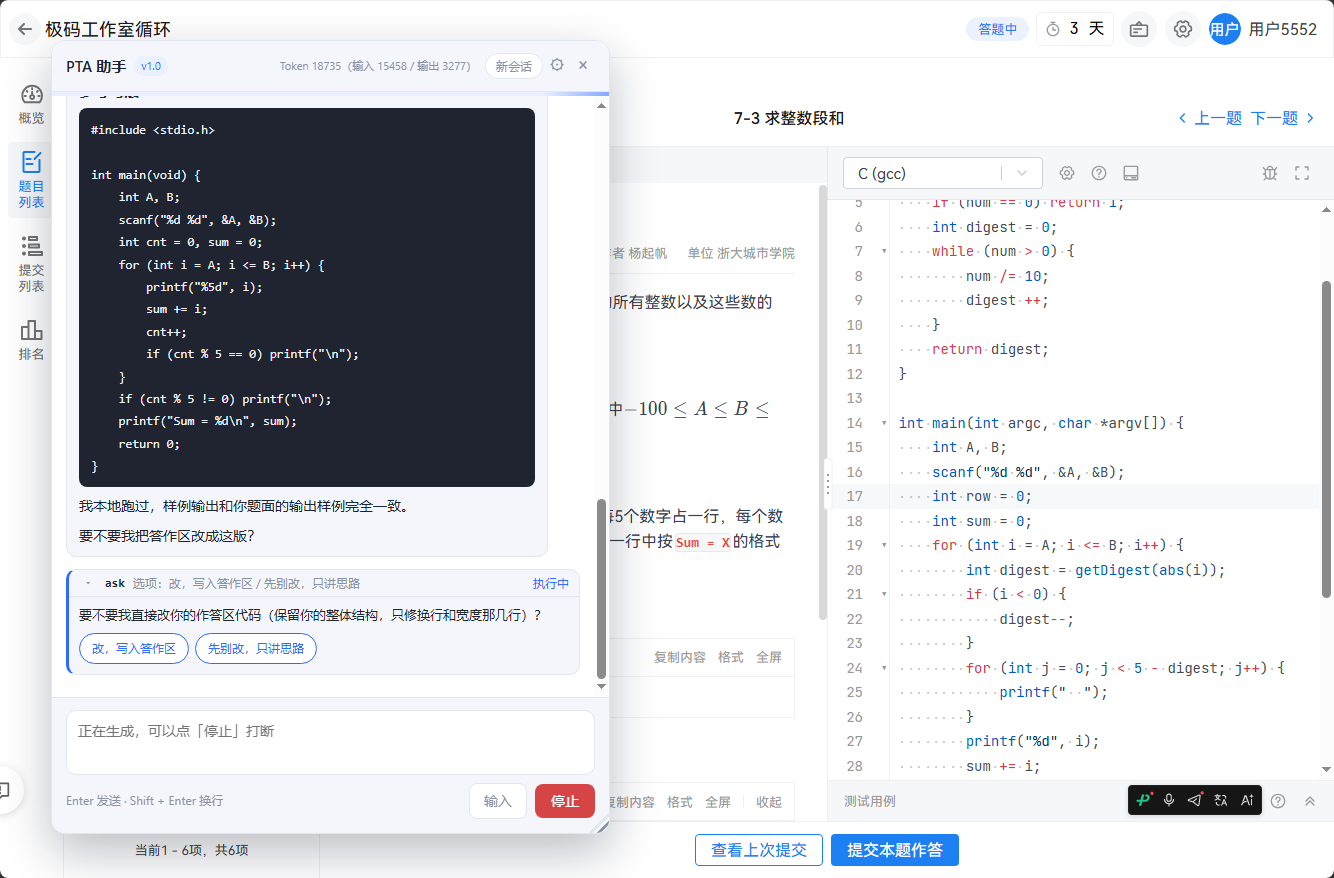Click 收起 in lower sample box
1334x878 pixels.
pos(769,802)
